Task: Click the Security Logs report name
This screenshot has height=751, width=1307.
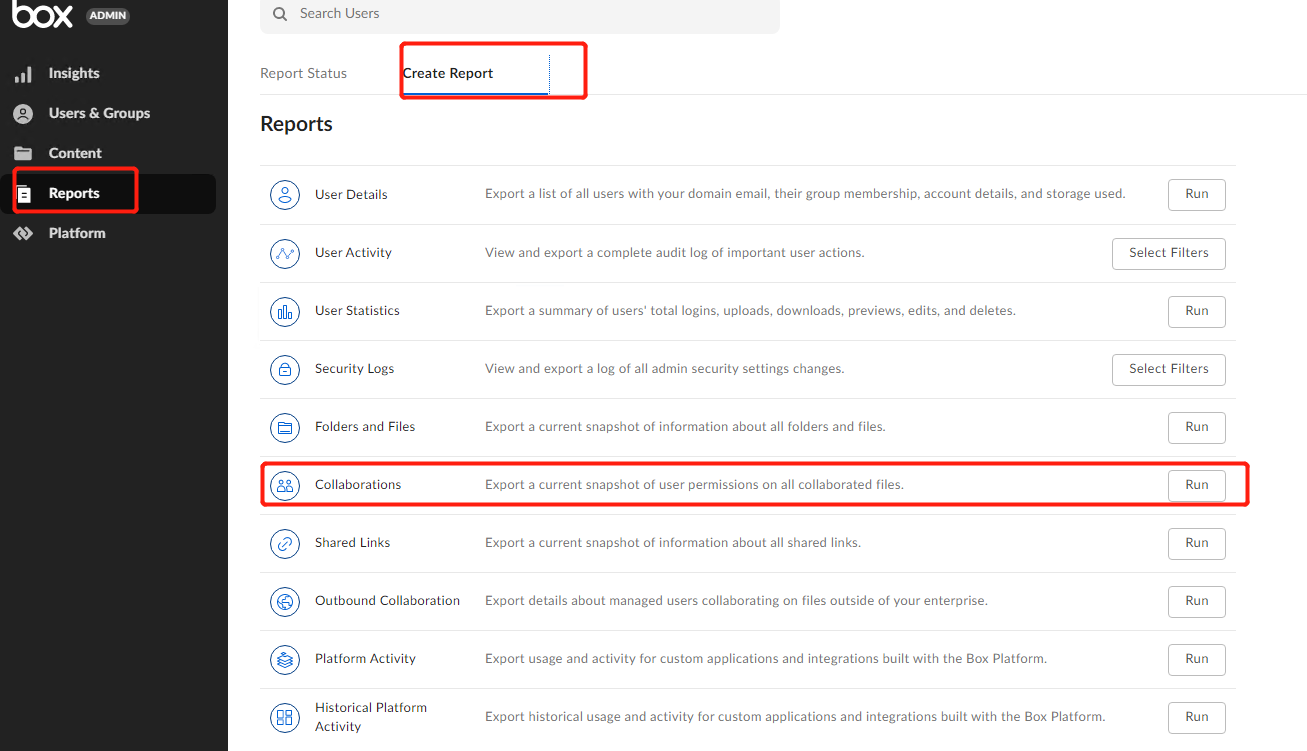Action: (354, 369)
